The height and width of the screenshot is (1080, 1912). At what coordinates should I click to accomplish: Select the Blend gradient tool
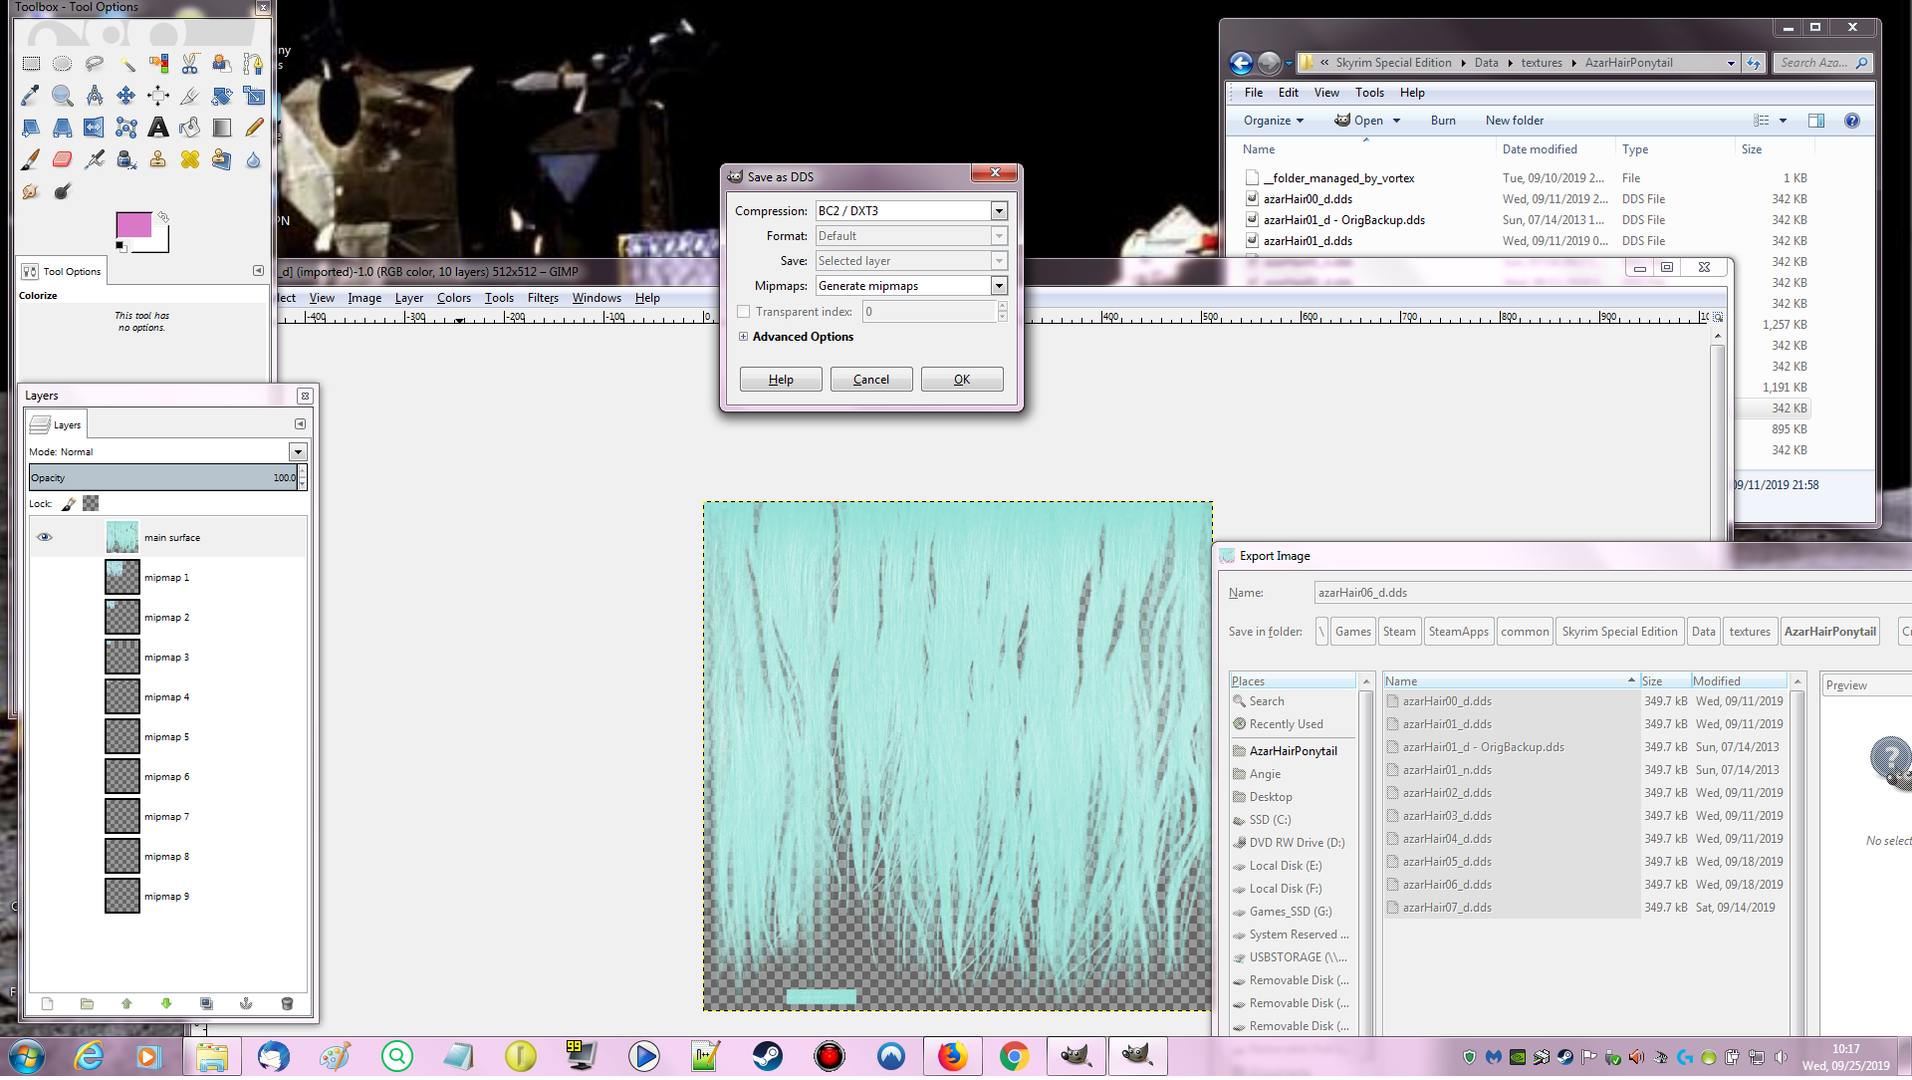tap(222, 128)
